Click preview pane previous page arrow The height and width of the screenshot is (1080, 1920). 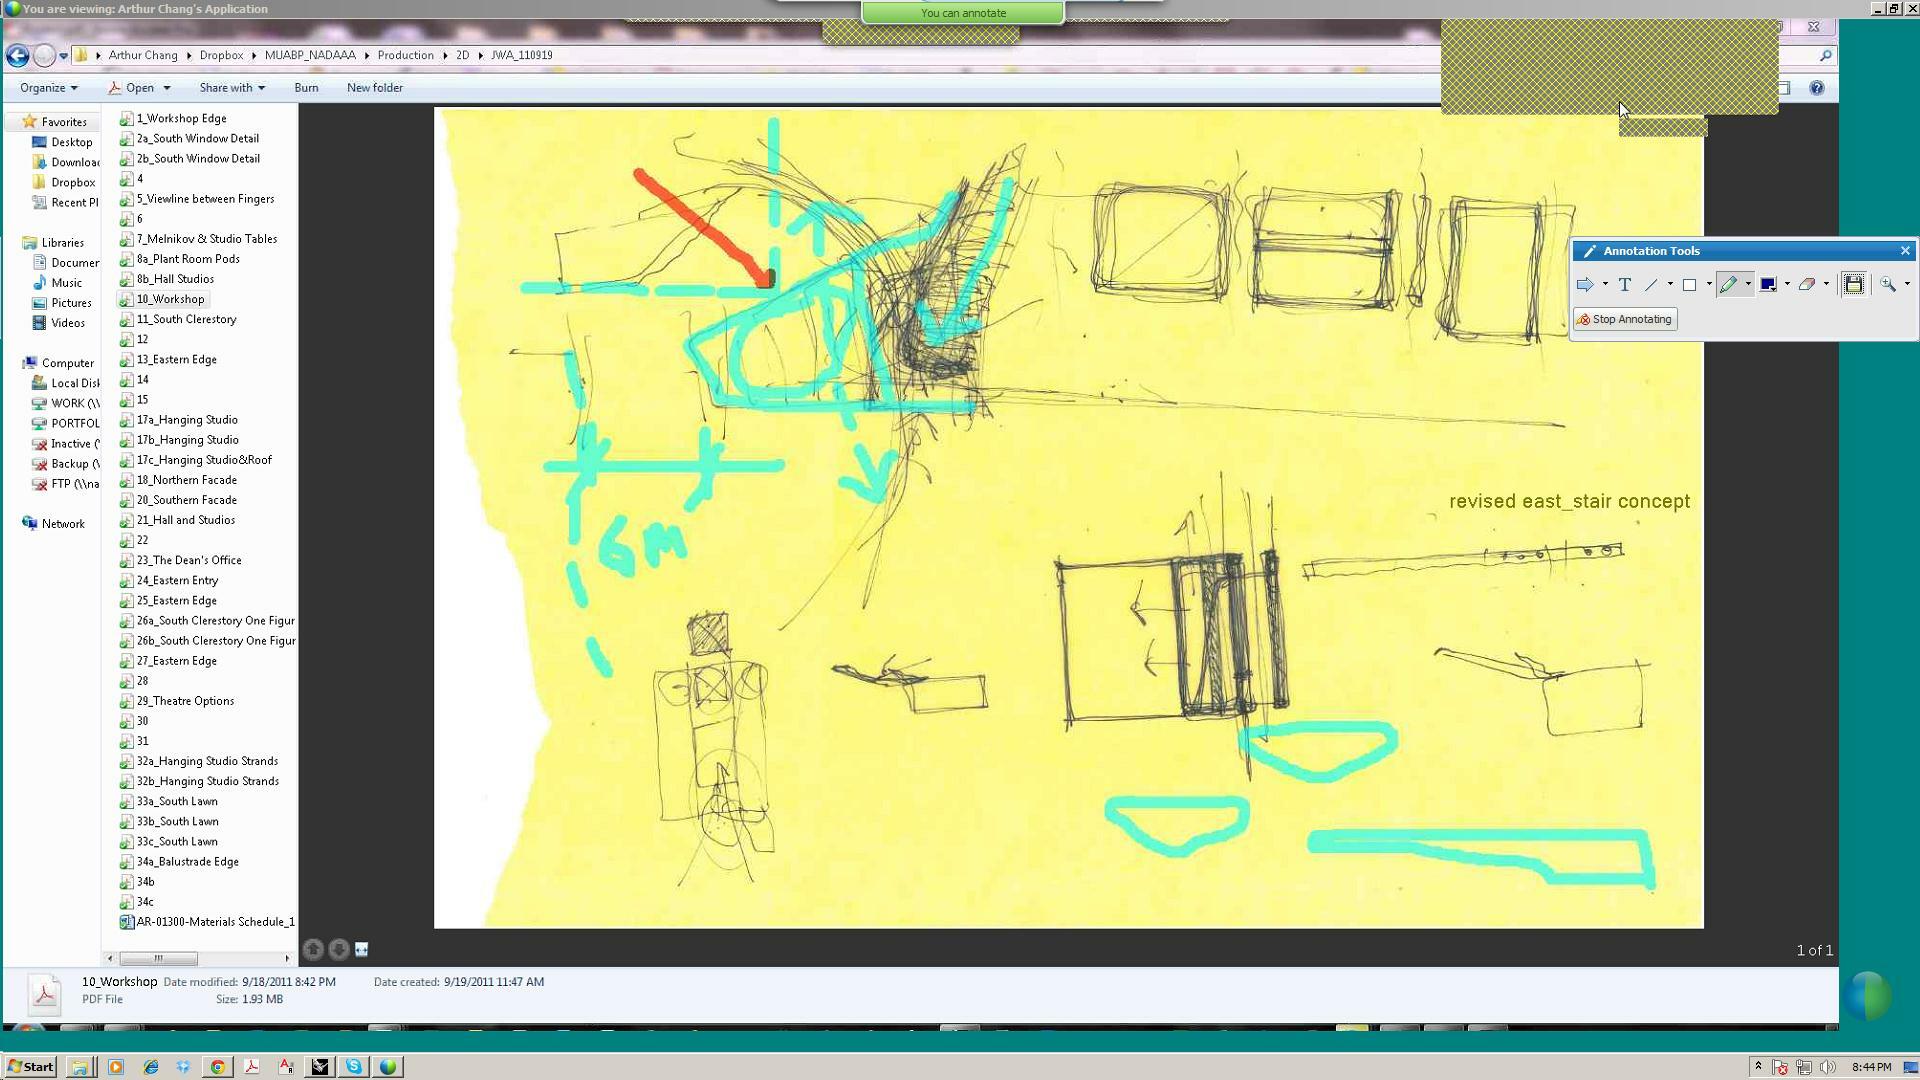coord(313,949)
